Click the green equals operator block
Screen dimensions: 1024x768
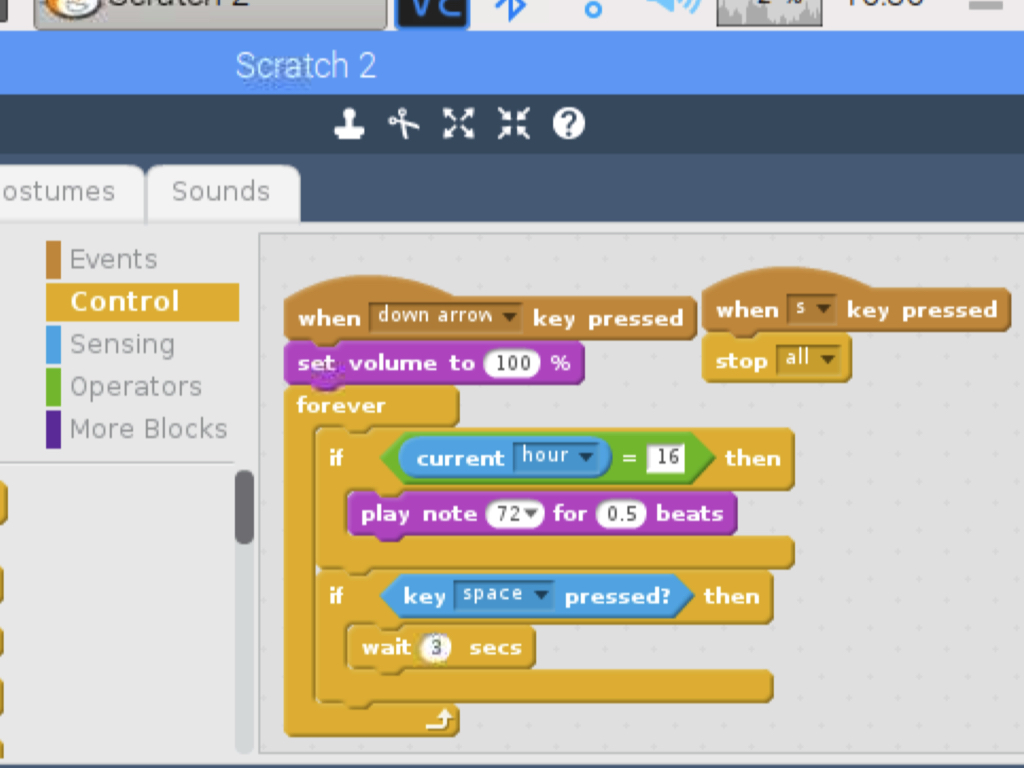[x=630, y=458]
